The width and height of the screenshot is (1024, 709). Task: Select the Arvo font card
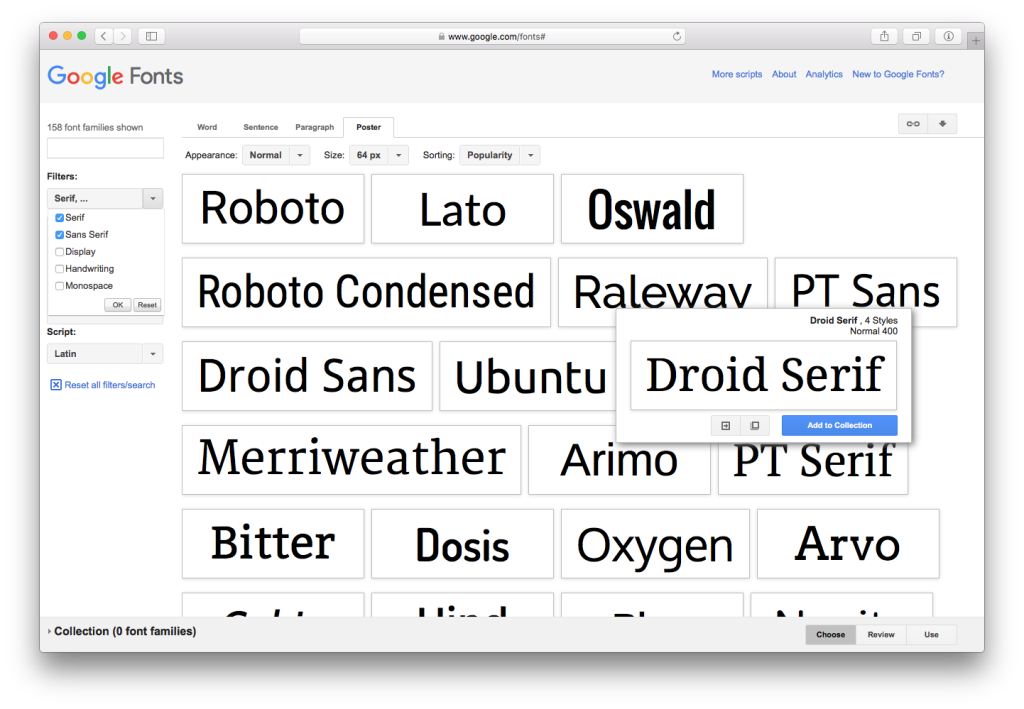tap(848, 543)
